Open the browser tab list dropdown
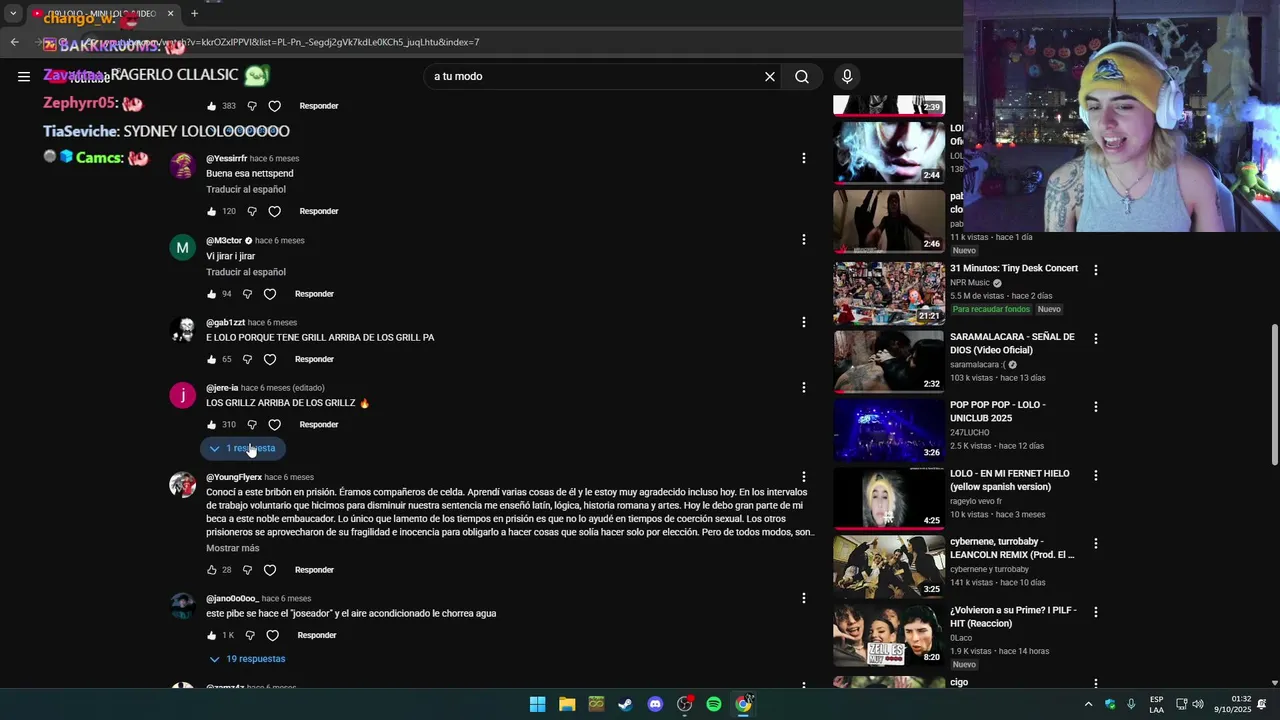 13,14
